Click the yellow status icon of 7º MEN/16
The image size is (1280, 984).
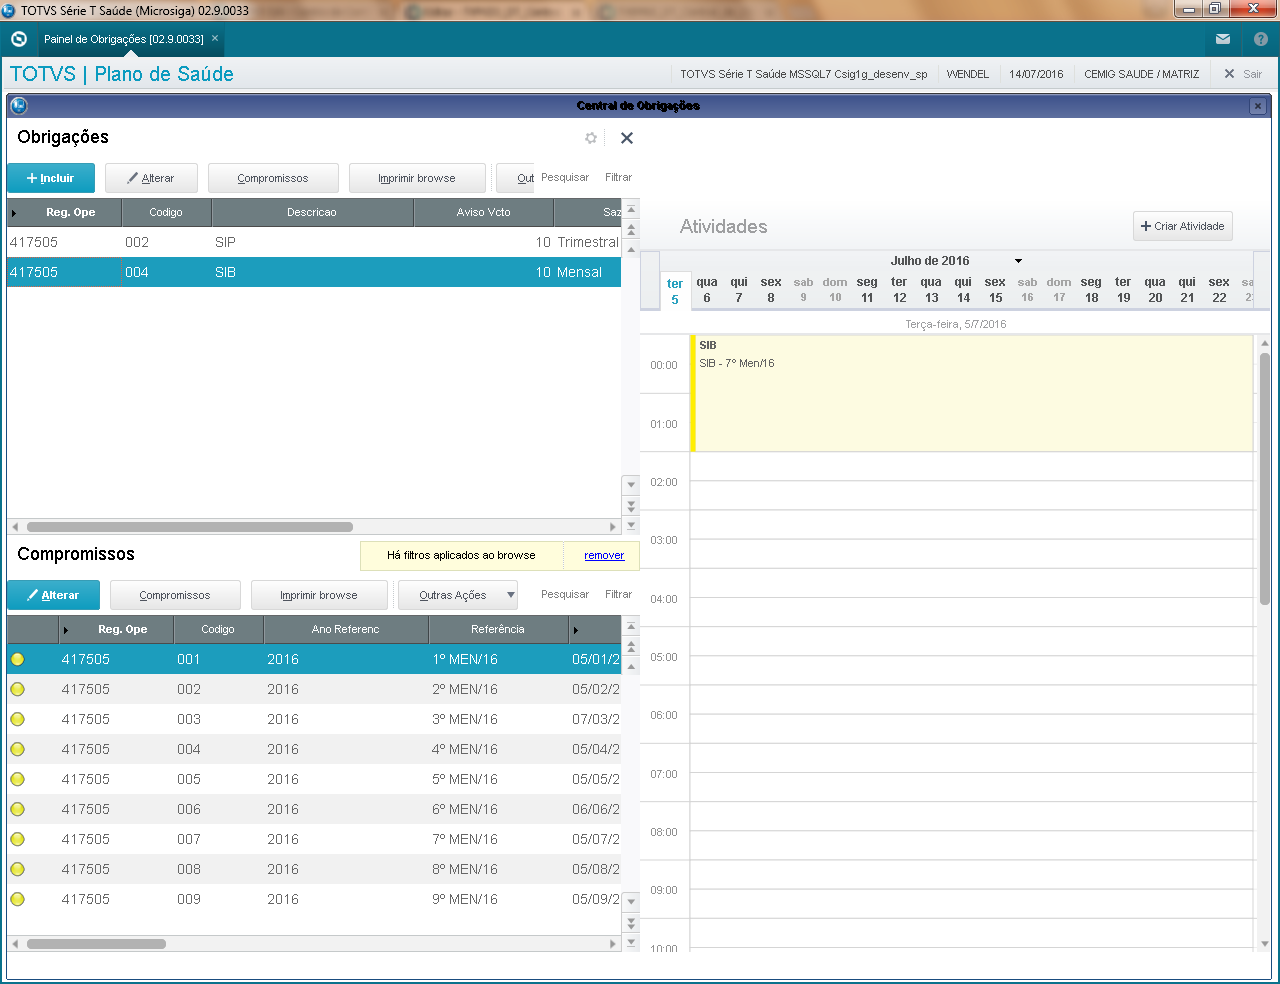point(17,839)
